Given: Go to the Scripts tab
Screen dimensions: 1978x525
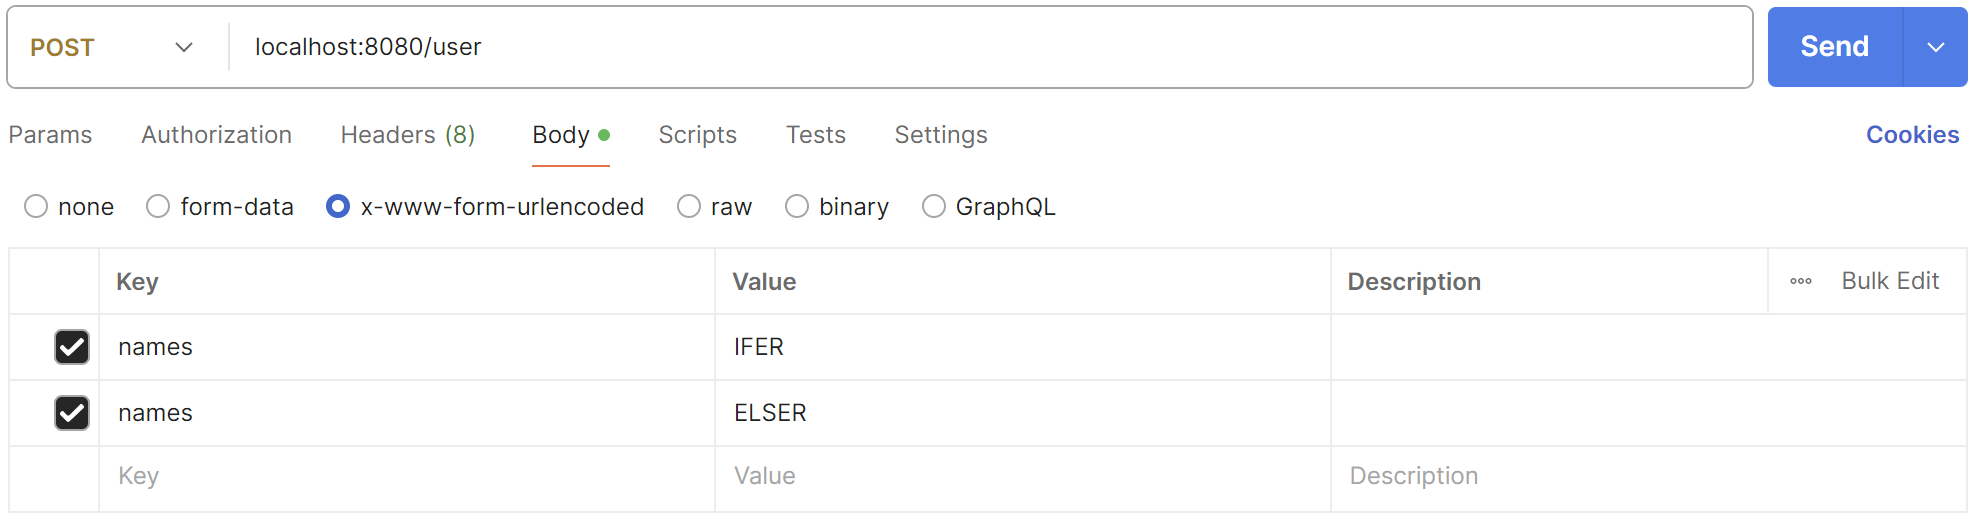Looking at the screenshot, I should pyautogui.click(x=697, y=135).
